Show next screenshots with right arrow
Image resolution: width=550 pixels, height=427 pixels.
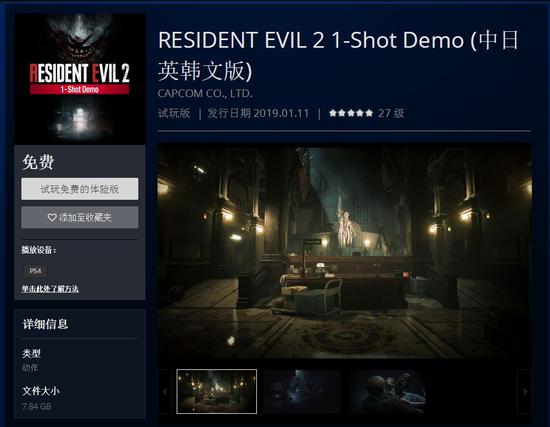[525, 392]
